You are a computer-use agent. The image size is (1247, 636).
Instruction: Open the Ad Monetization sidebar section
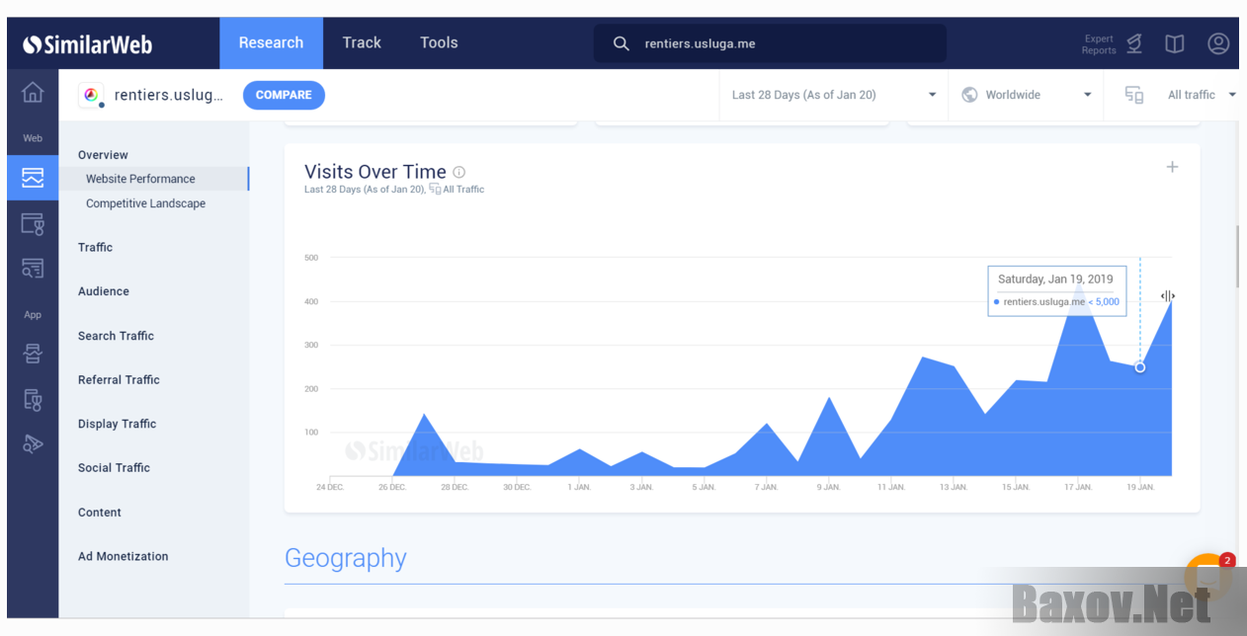tap(123, 556)
